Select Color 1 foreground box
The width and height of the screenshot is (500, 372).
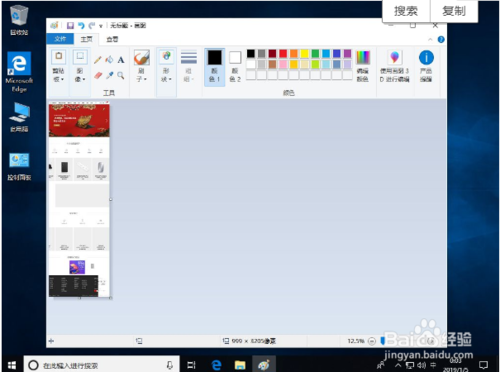(x=214, y=67)
